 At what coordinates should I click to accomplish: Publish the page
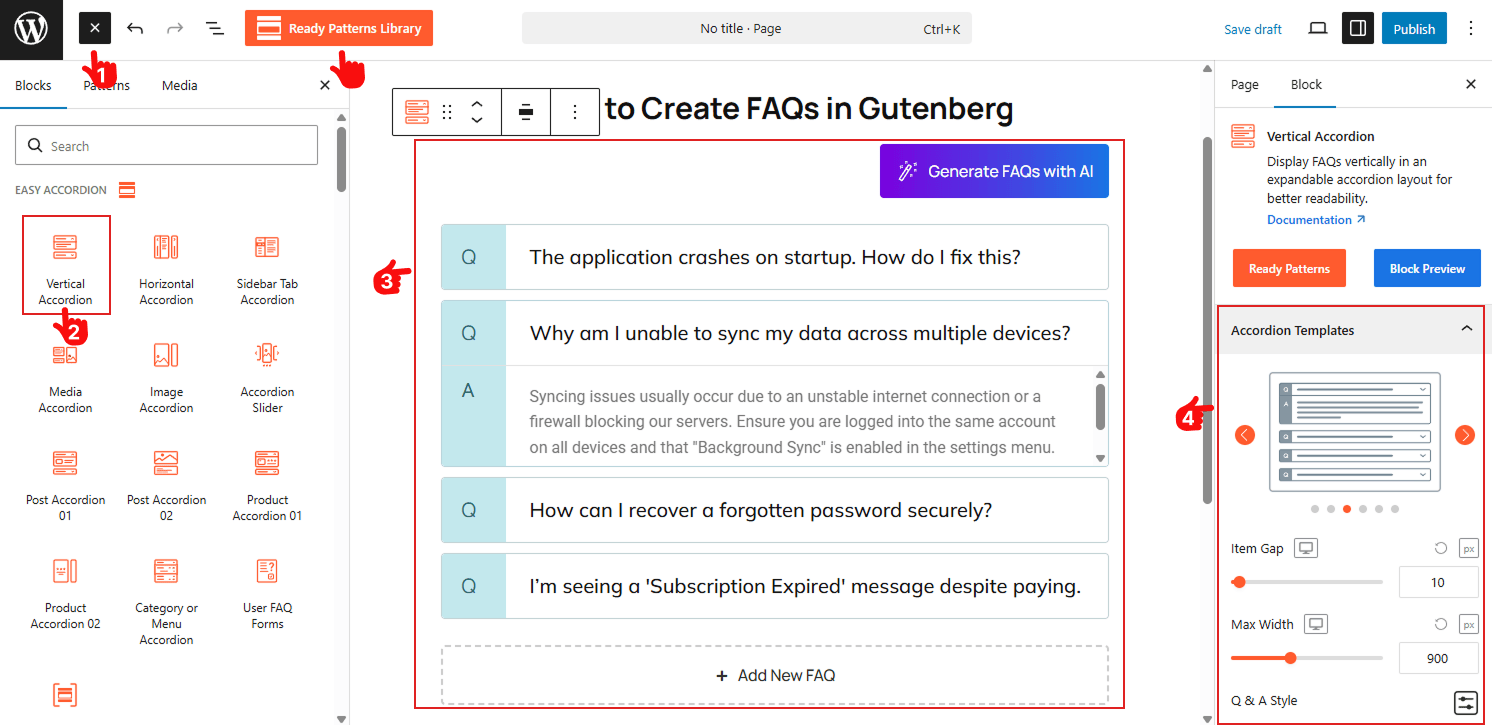[1414, 29]
